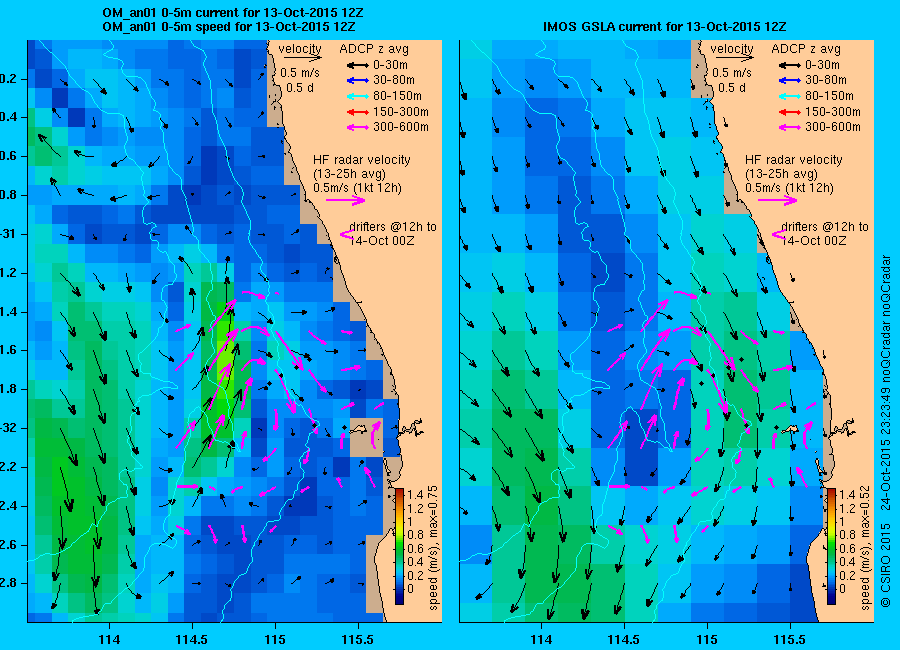
Task: Click Rottnest Island on the IMOS GSLA map
Action: [x=790, y=428]
